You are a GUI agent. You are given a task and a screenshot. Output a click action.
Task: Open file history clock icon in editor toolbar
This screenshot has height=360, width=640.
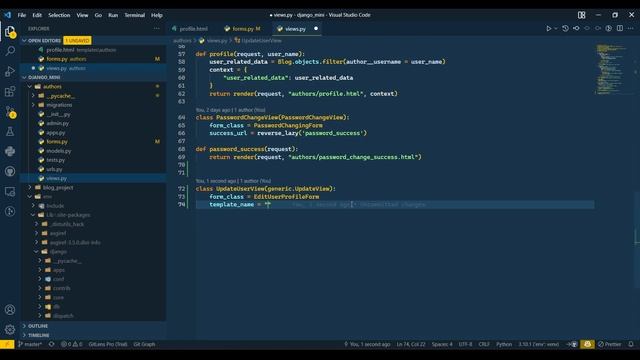pyautogui.click(x=565, y=29)
